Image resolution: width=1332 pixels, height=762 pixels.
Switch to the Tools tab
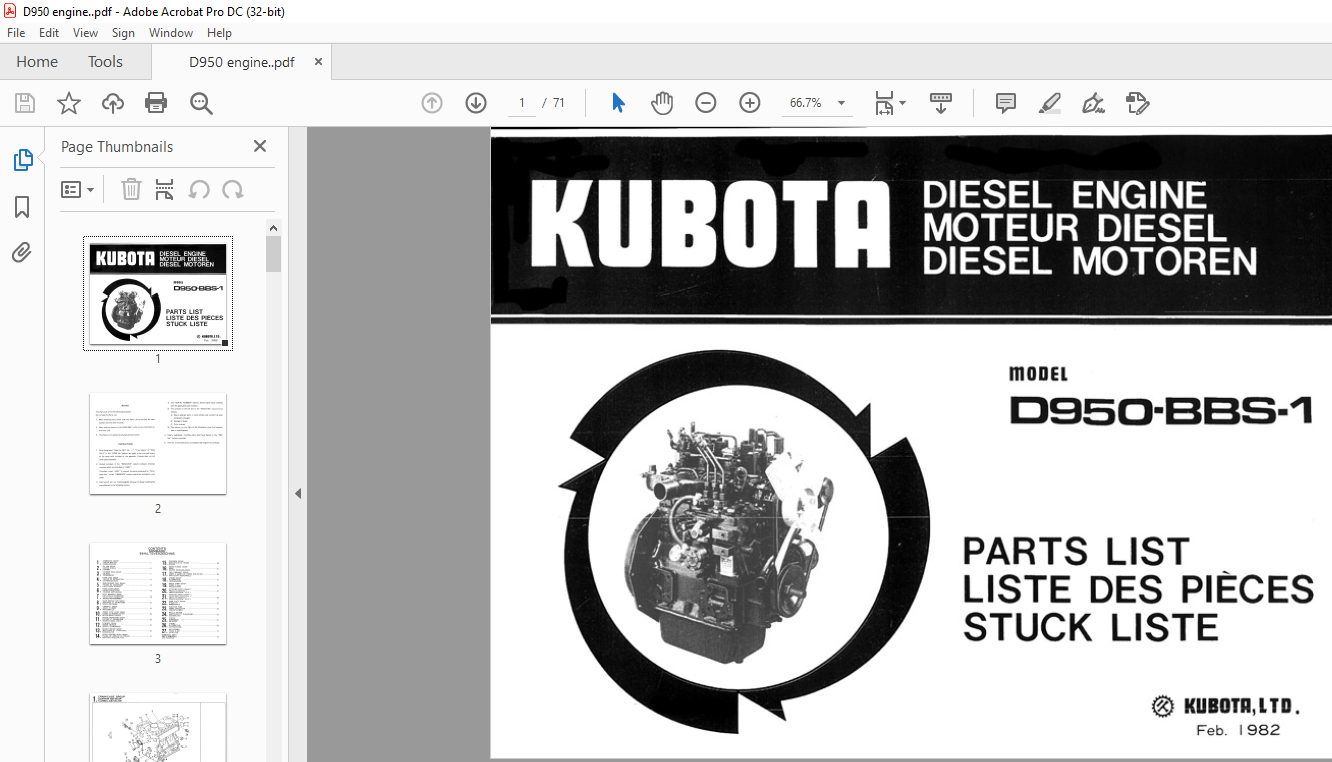[x=105, y=61]
